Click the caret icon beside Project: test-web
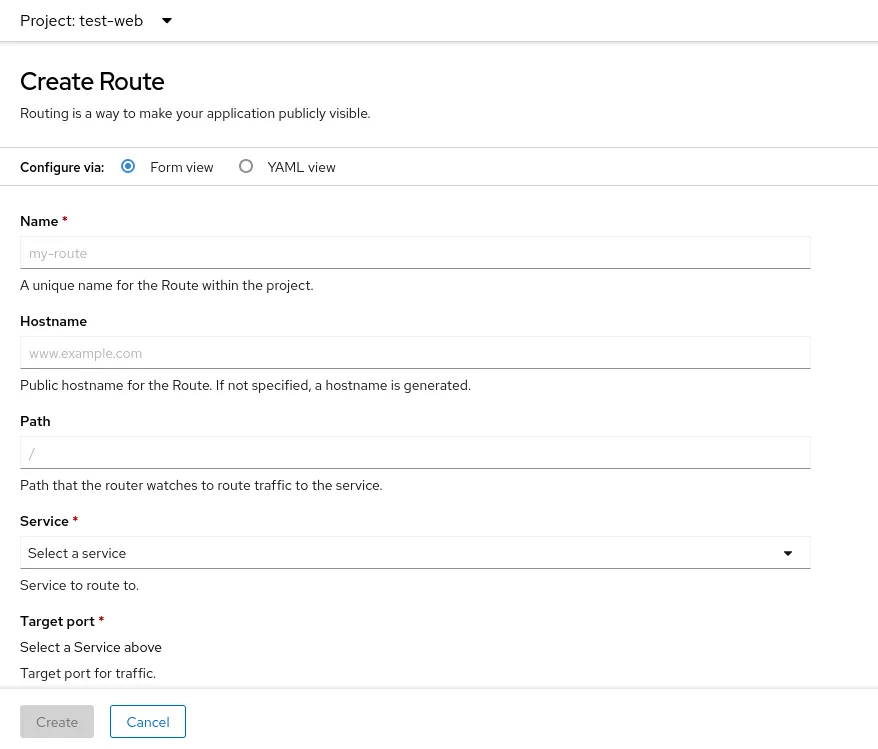Screen dimensions: 878x749 [167, 21]
